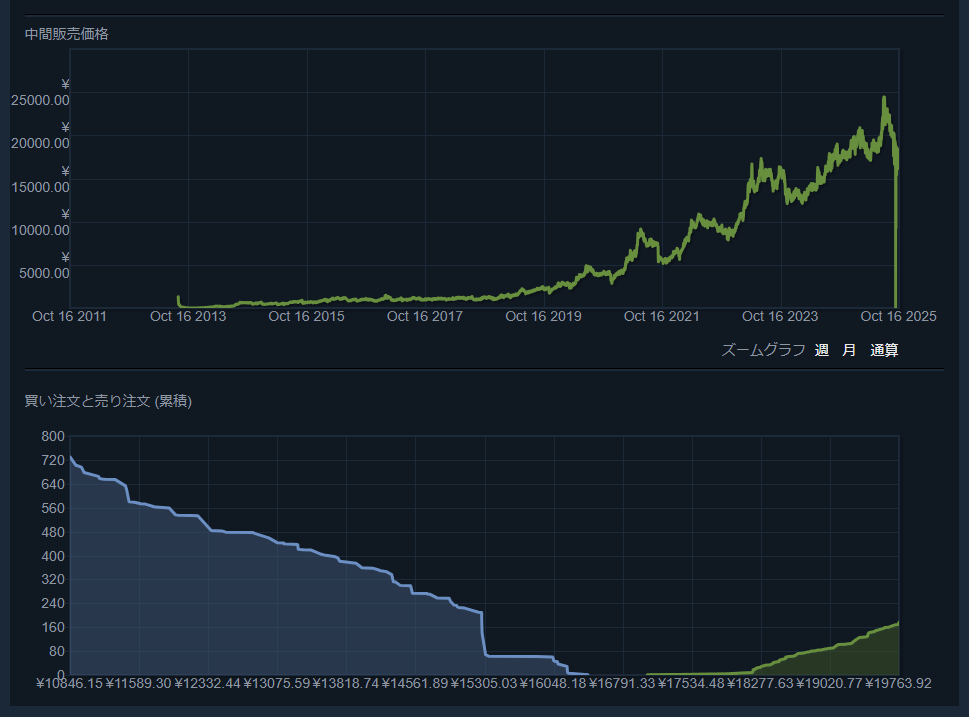Viewport: 969px width, 717px height.
Task: Click the Oct 16 2011 date label
Action: pyautogui.click(x=69, y=317)
